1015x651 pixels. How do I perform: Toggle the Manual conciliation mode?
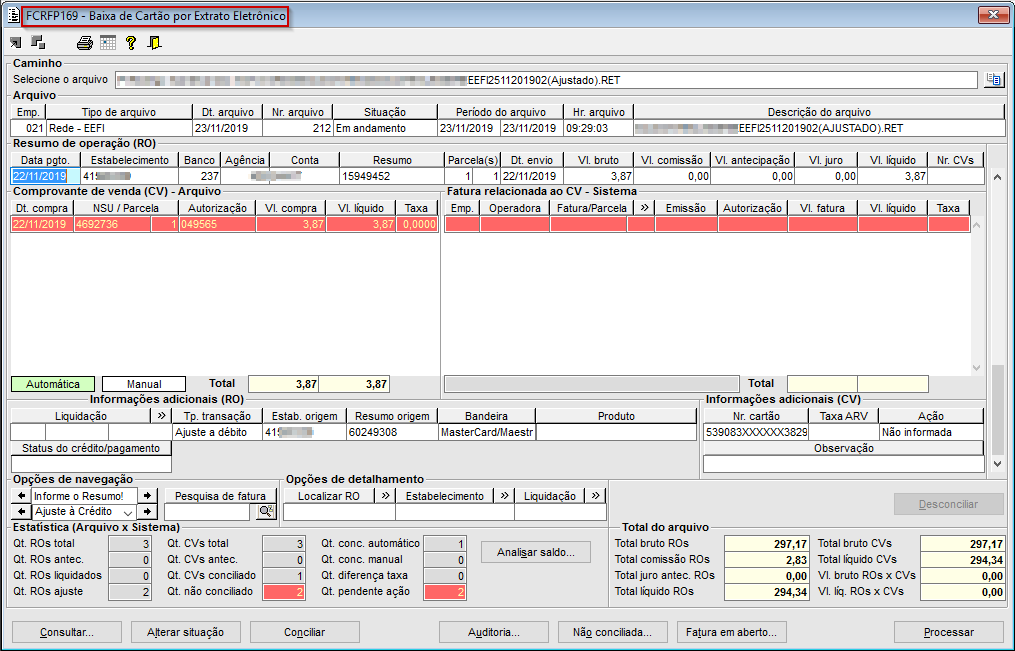point(144,384)
